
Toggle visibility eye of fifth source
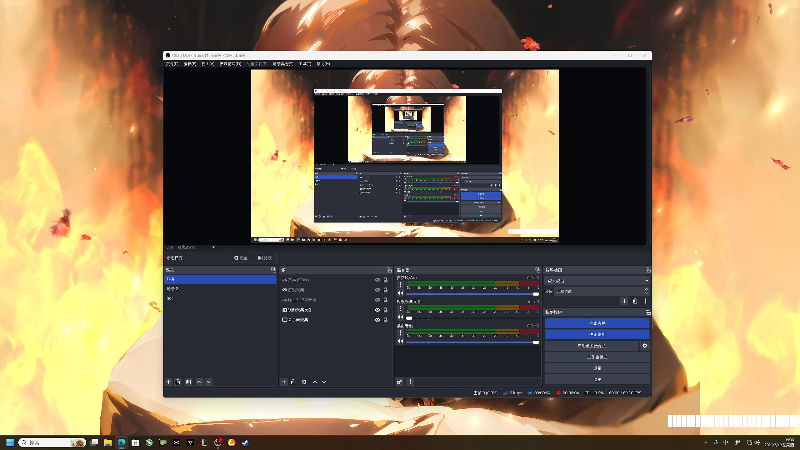coord(378,320)
